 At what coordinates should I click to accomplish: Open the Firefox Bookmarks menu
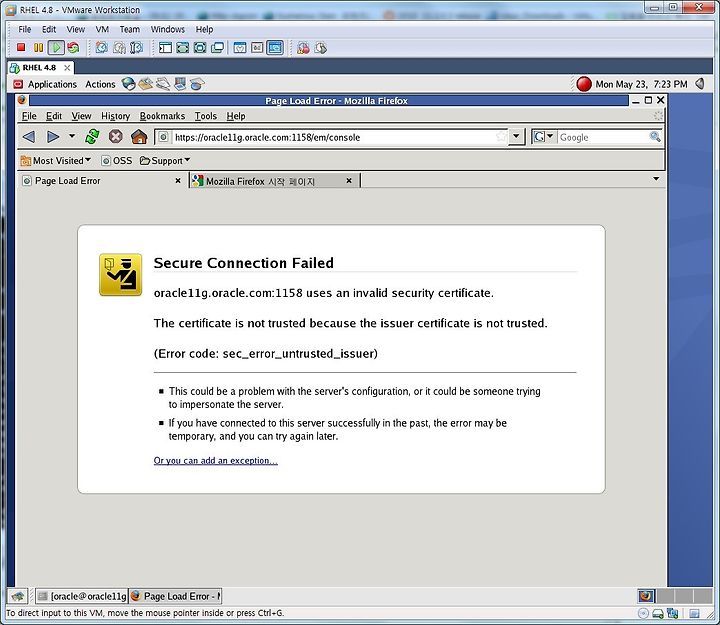pyautogui.click(x=163, y=116)
